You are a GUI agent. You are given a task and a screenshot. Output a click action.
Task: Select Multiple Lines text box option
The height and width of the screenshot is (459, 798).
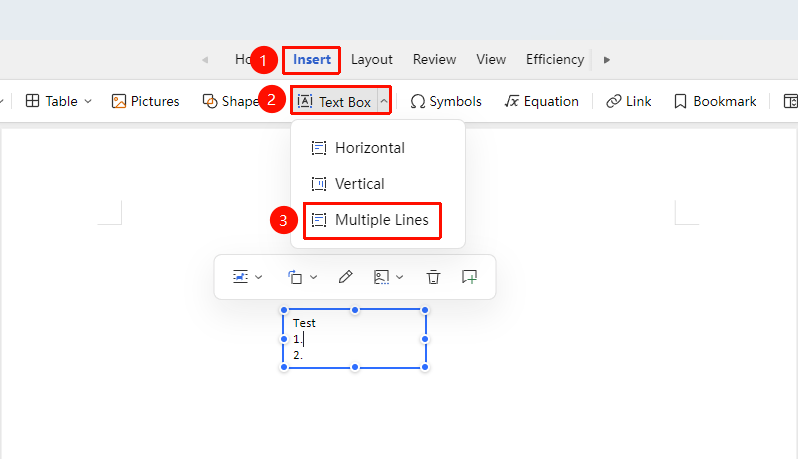[372, 220]
